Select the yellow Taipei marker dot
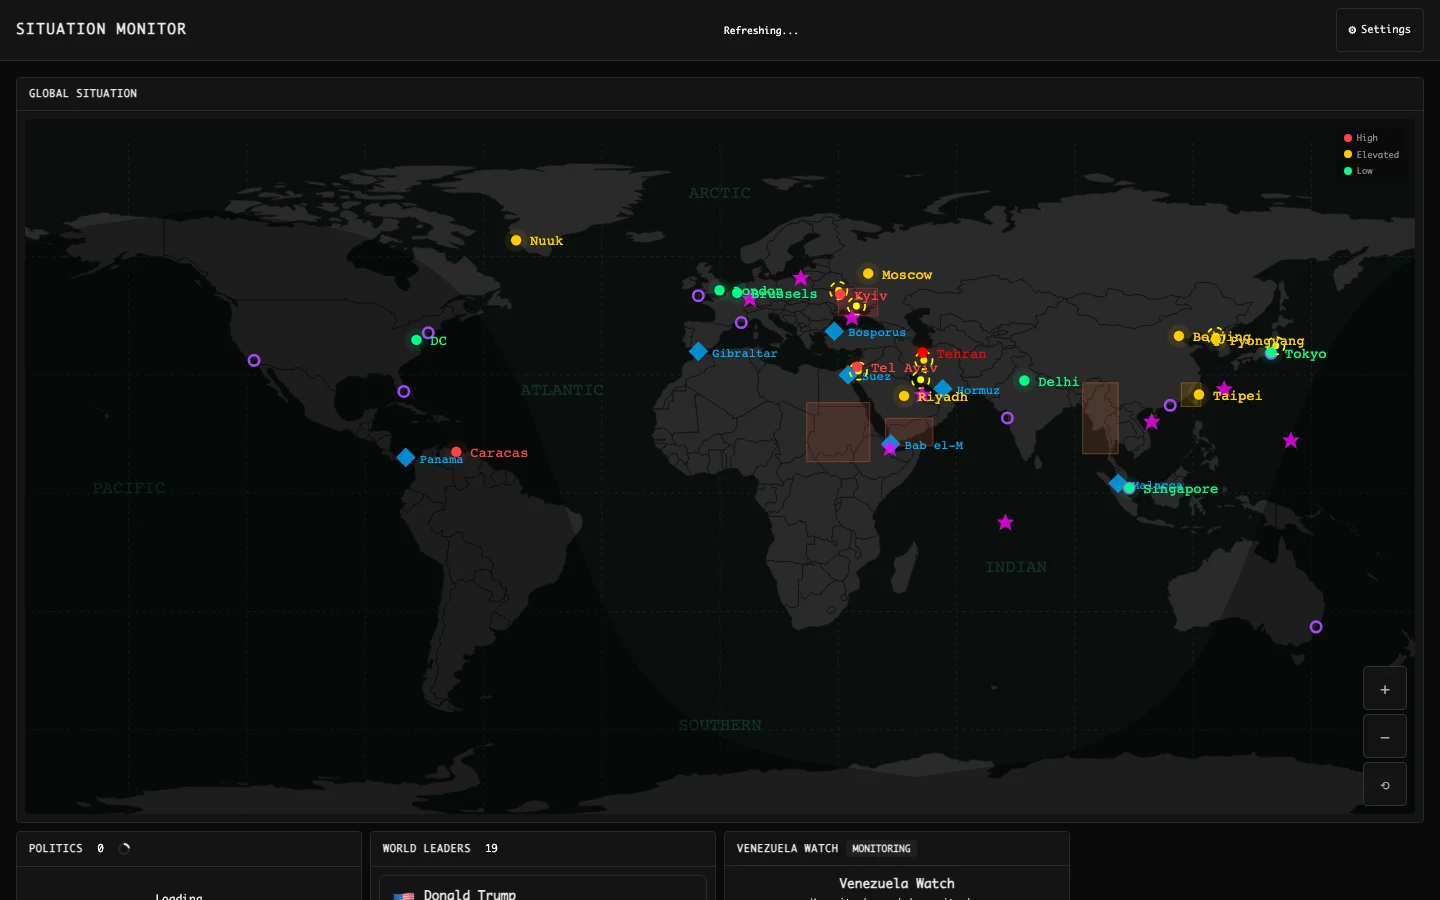The width and height of the screenshot is (1440, 900). (x=1199, y=395)
